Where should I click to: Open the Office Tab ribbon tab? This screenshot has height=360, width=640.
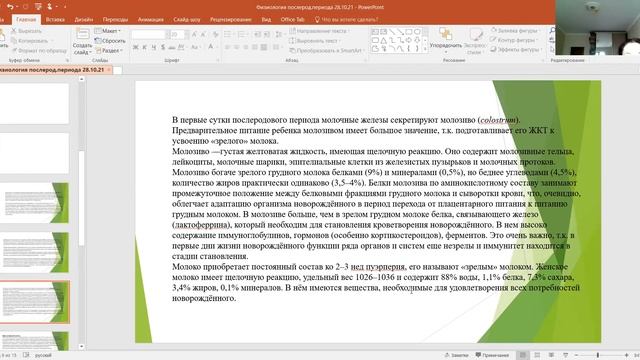click(293, 19)
